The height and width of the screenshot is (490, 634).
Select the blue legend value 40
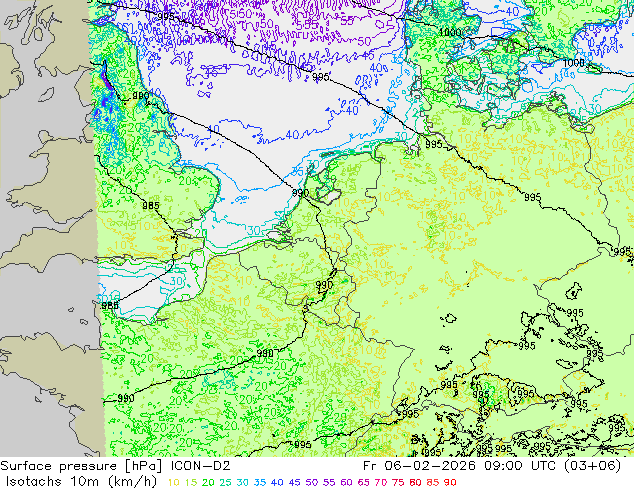[x=277, y=482]
